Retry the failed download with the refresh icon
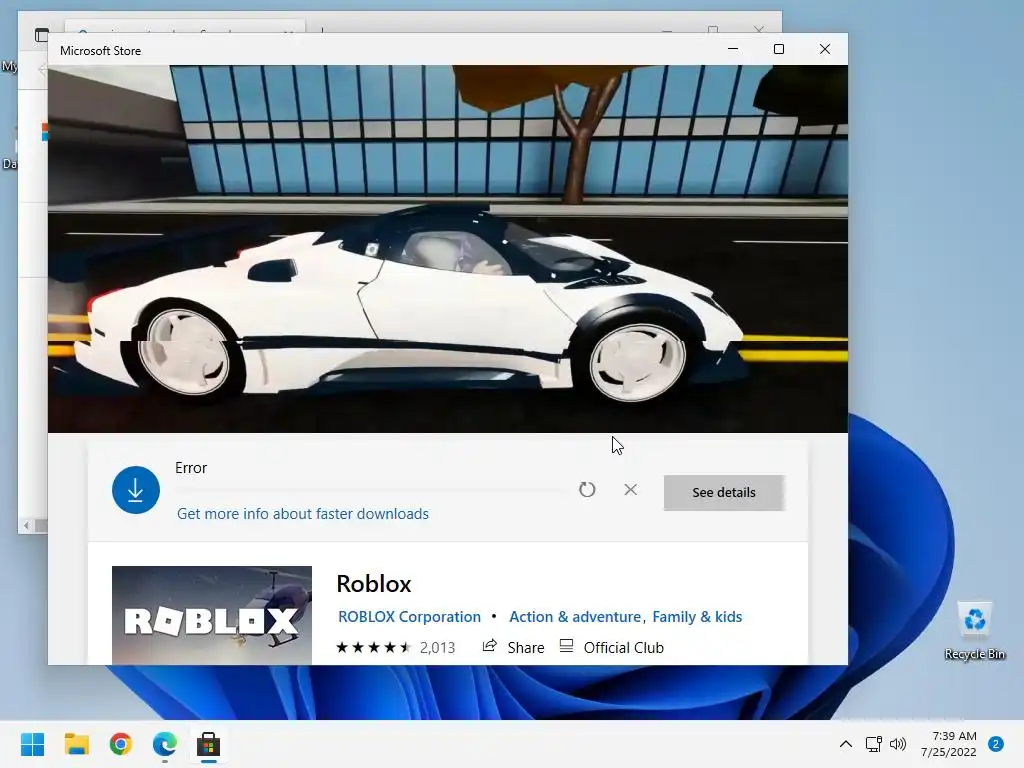This screenshot has height=768, width=1024. point(587,489)
